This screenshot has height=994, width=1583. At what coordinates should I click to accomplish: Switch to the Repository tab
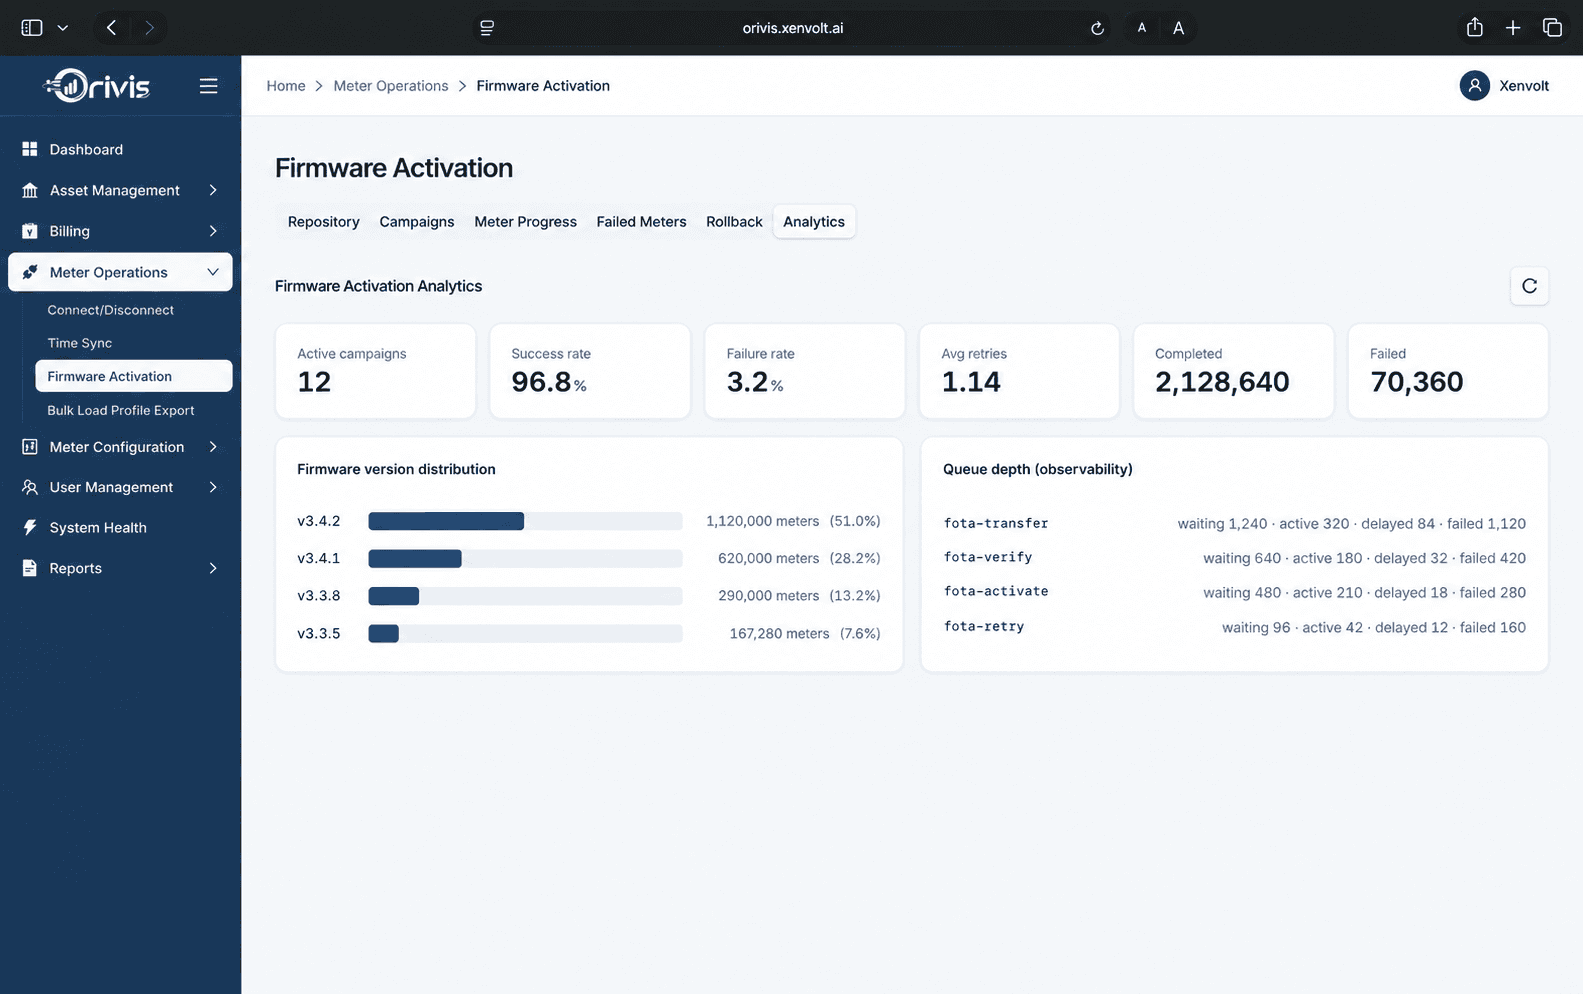coord(323,222)
